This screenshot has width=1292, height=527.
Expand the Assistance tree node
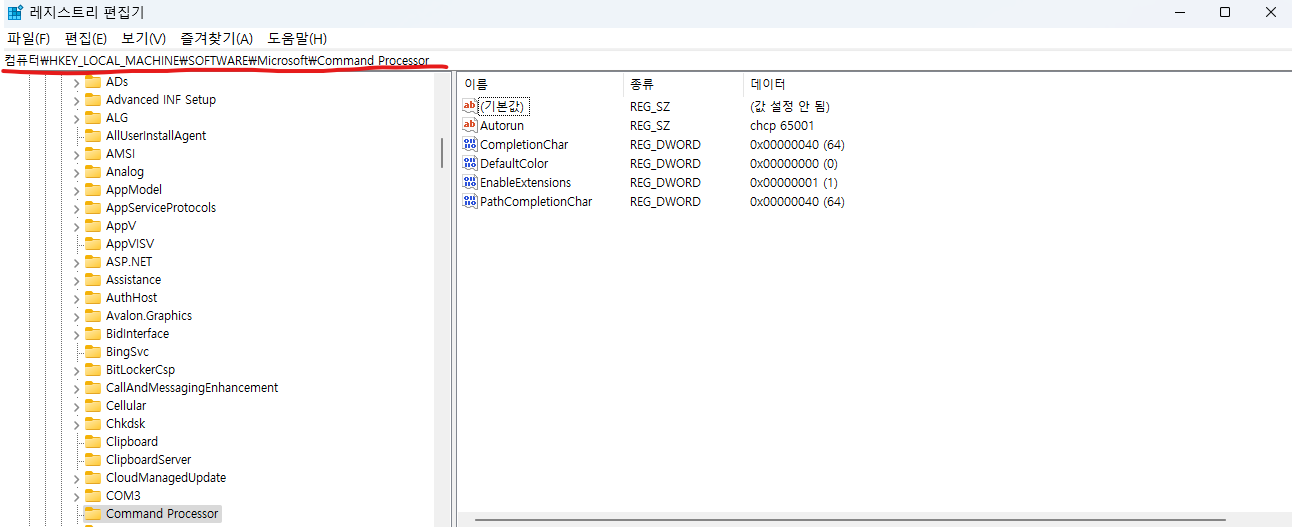[x=76, y=280]
